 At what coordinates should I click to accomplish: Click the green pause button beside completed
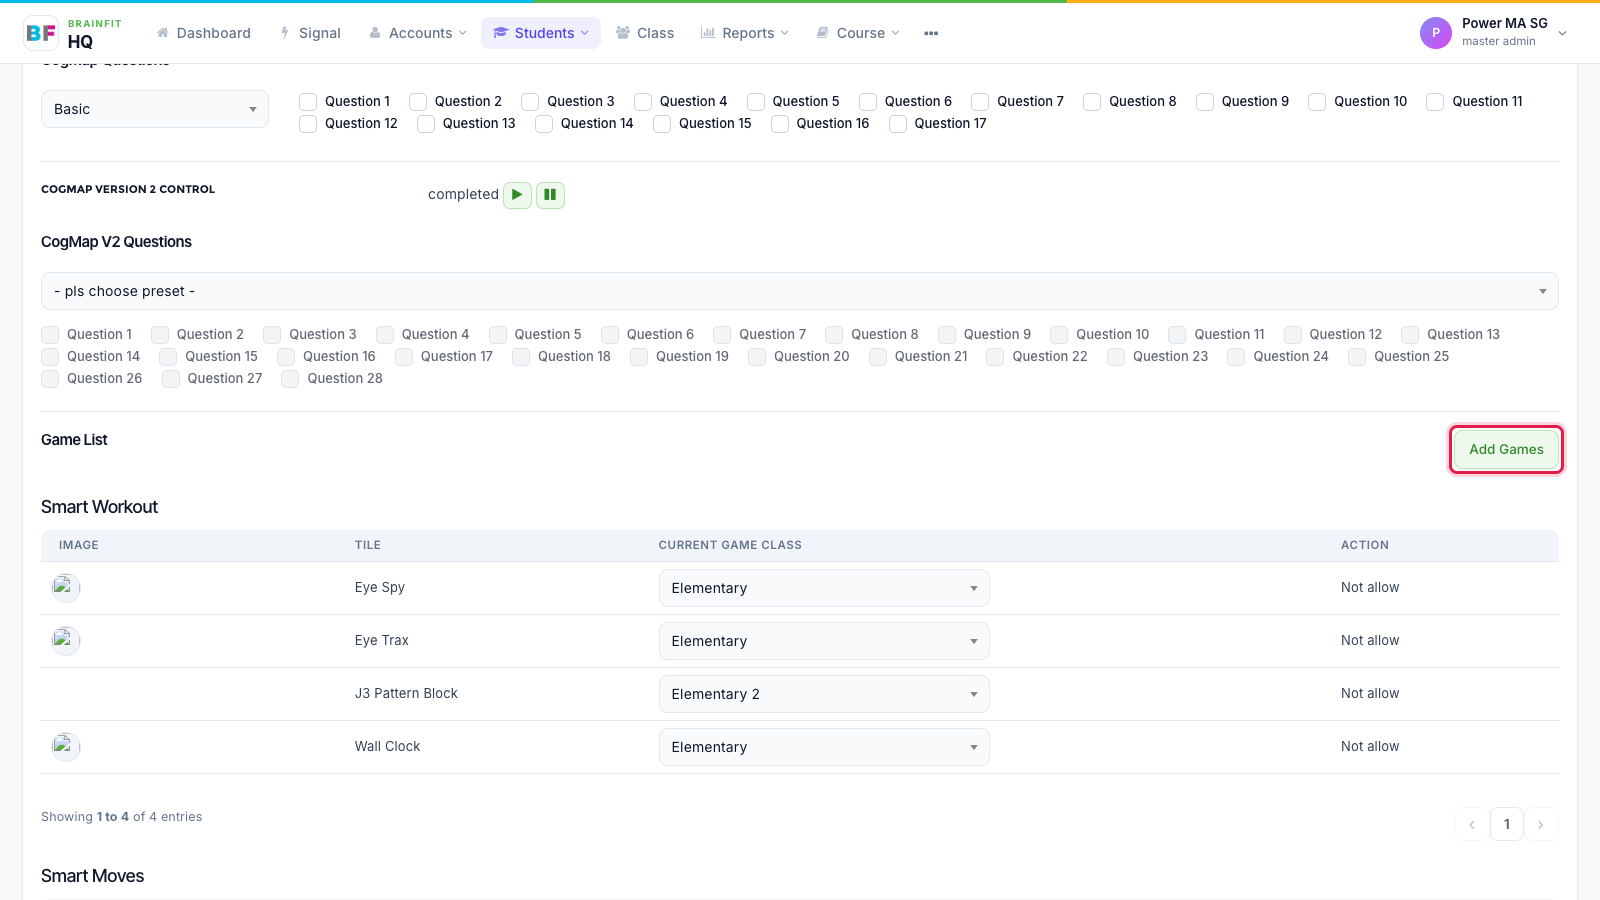[x=550, y=195]
